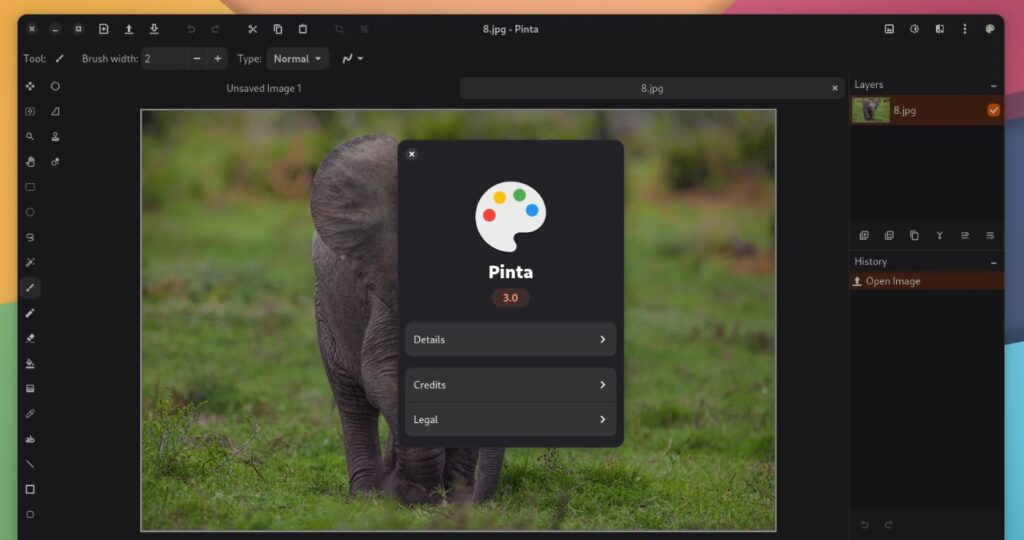Select the Recolor tool
Image resolution: width=1024 pixels, height=540 pixels.
coord(56,162)
